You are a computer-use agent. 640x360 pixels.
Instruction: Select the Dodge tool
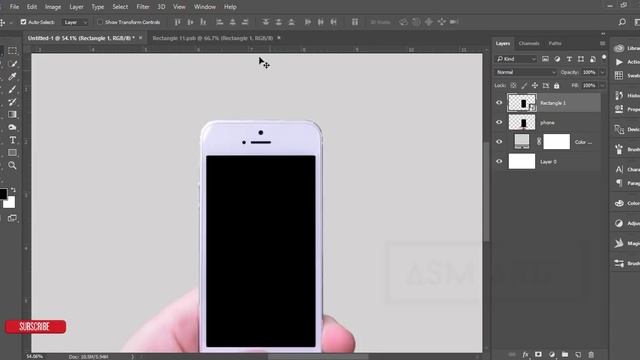(x=12, y=127)
